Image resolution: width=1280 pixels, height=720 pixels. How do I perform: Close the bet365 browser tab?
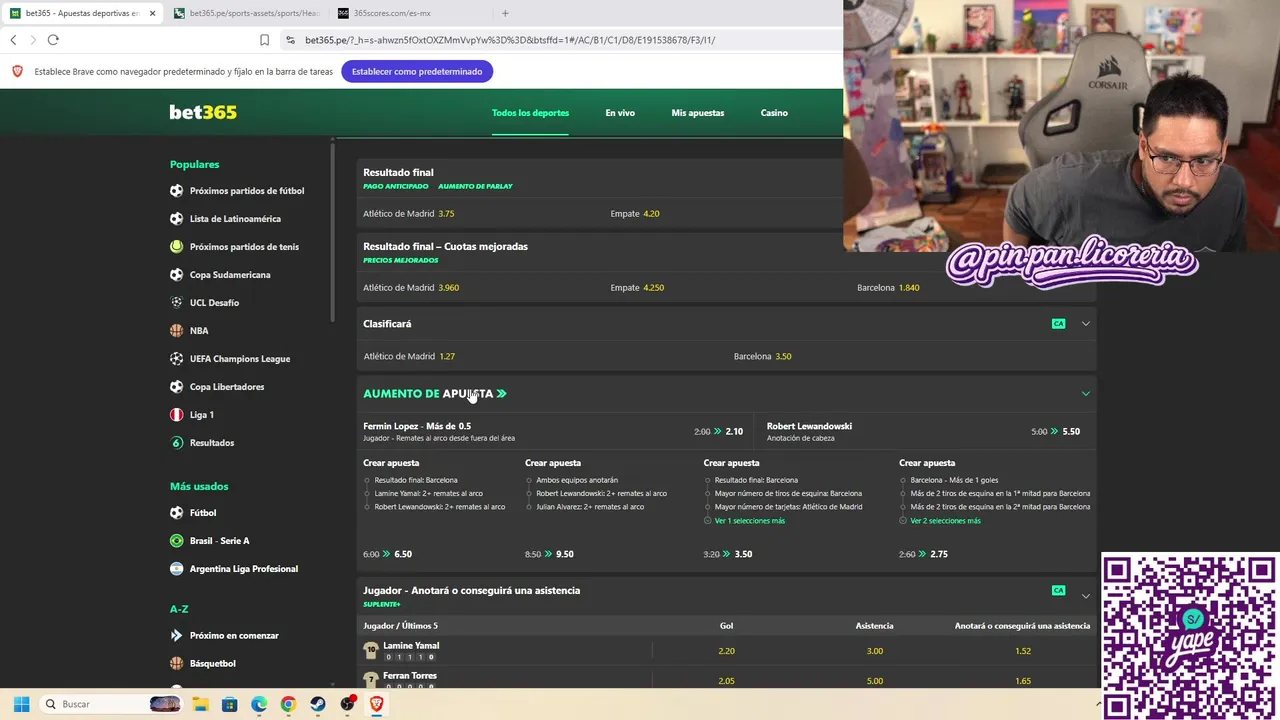click(x=152, y=13)
